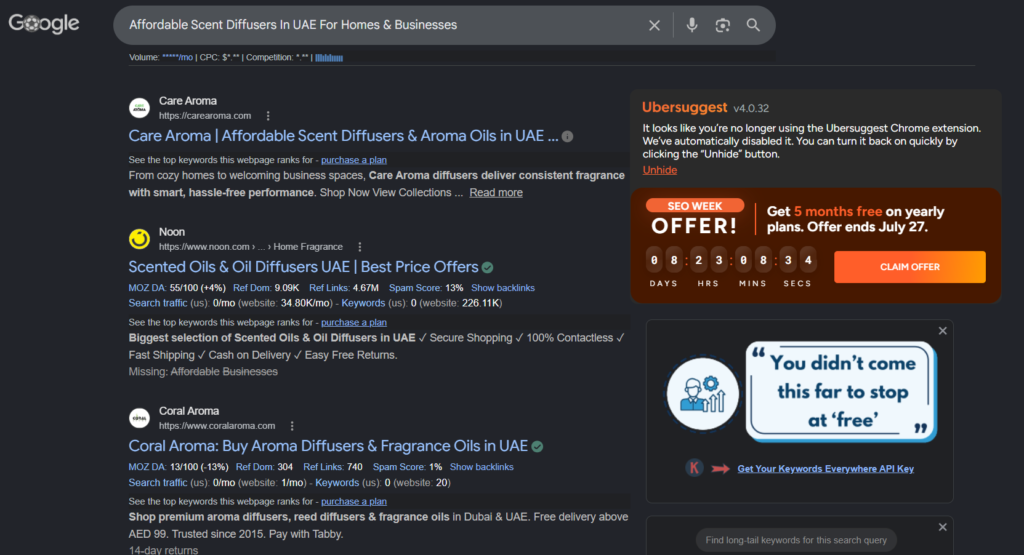The image size is (1024, 555).
Task: Click Get Your Keywords Everywhere API Key
Action: point(825,469)
